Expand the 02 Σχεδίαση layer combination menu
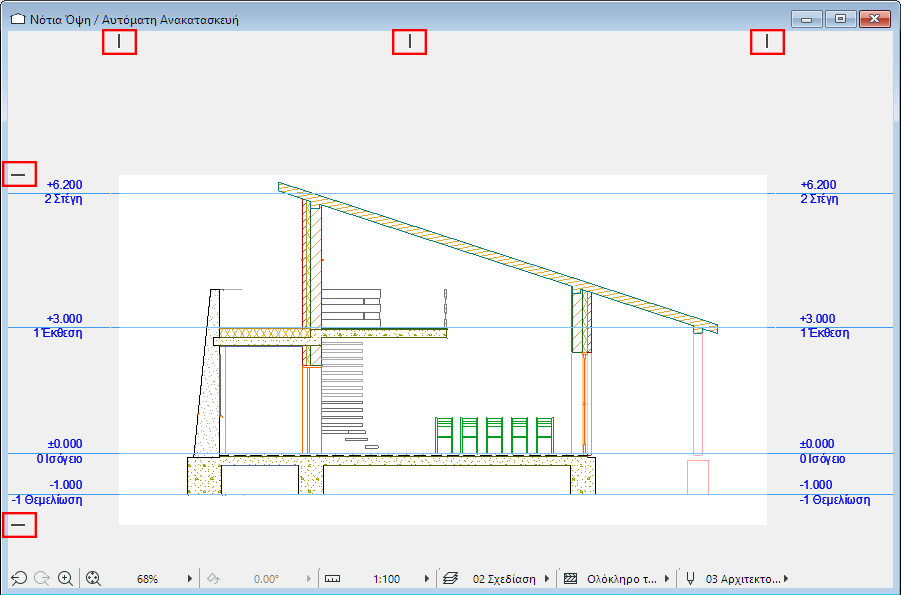This screenshot has width=901, height=595. point(547,579)
